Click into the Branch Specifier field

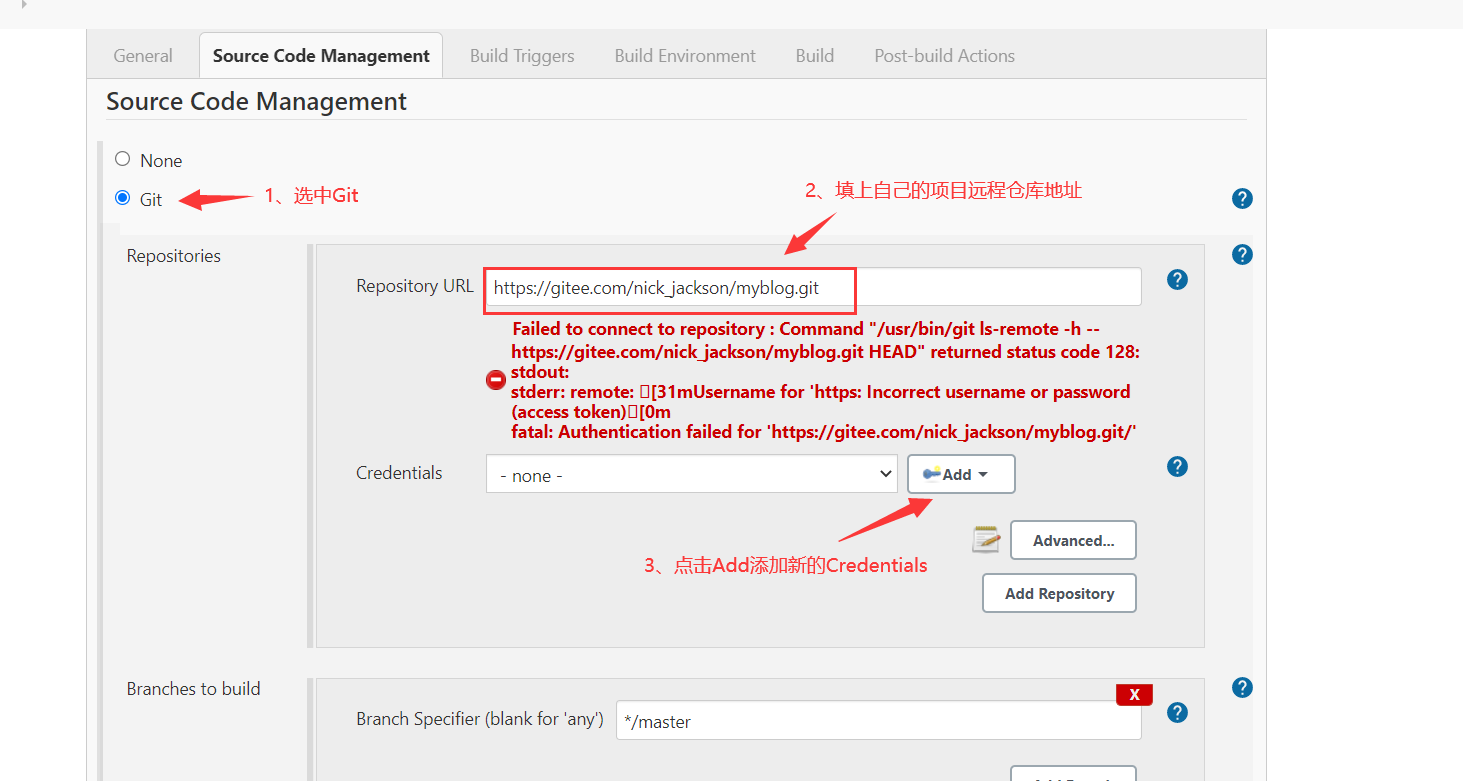[878, 721]
